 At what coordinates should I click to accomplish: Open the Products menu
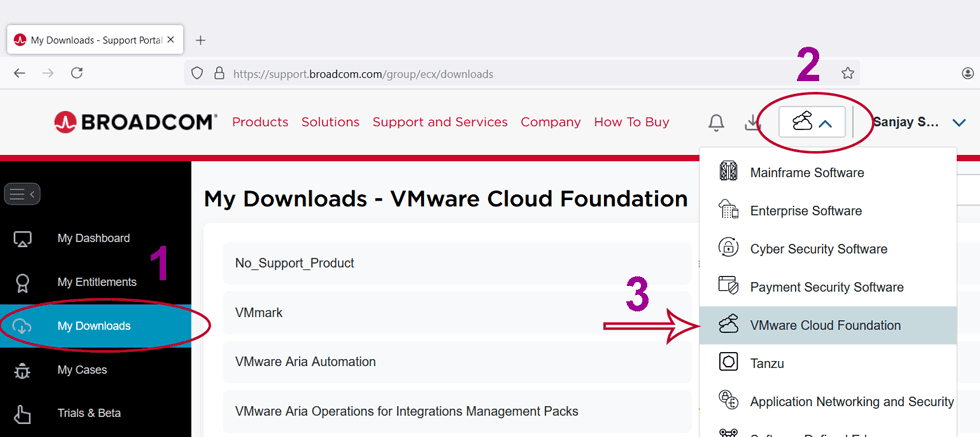260,122
